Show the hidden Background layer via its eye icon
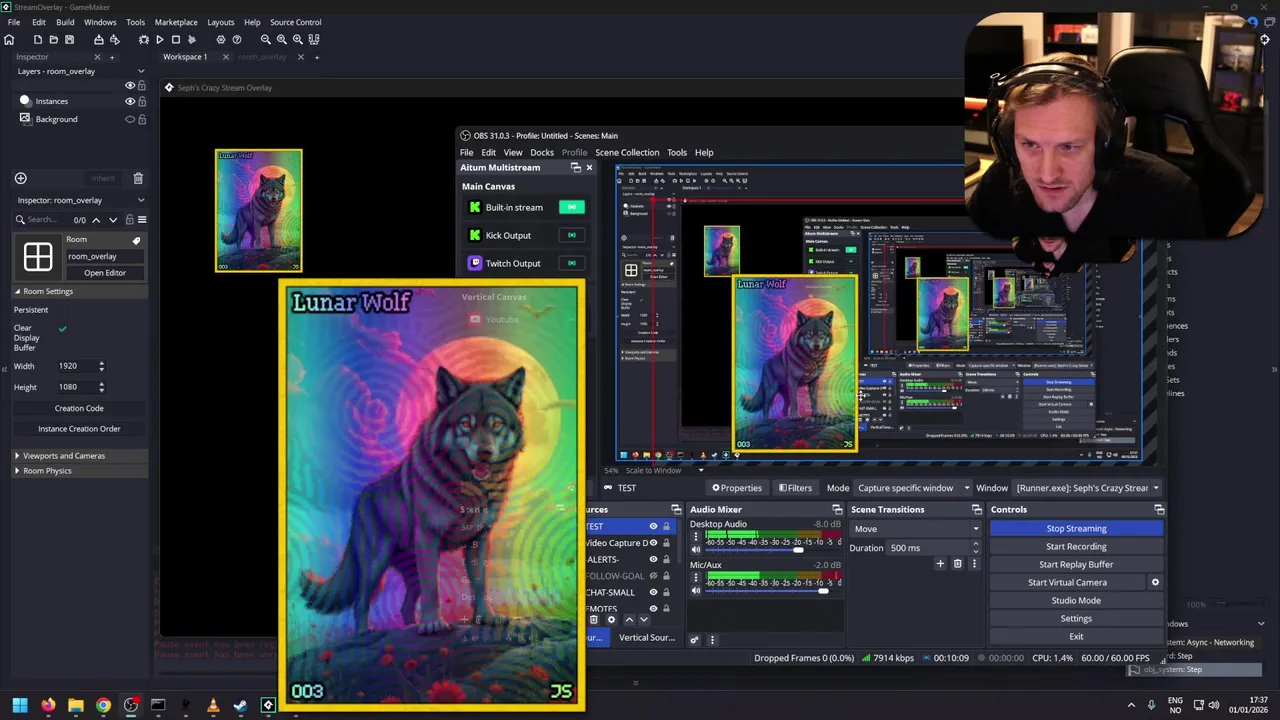The image size is (1280, 720). (129, 119)
